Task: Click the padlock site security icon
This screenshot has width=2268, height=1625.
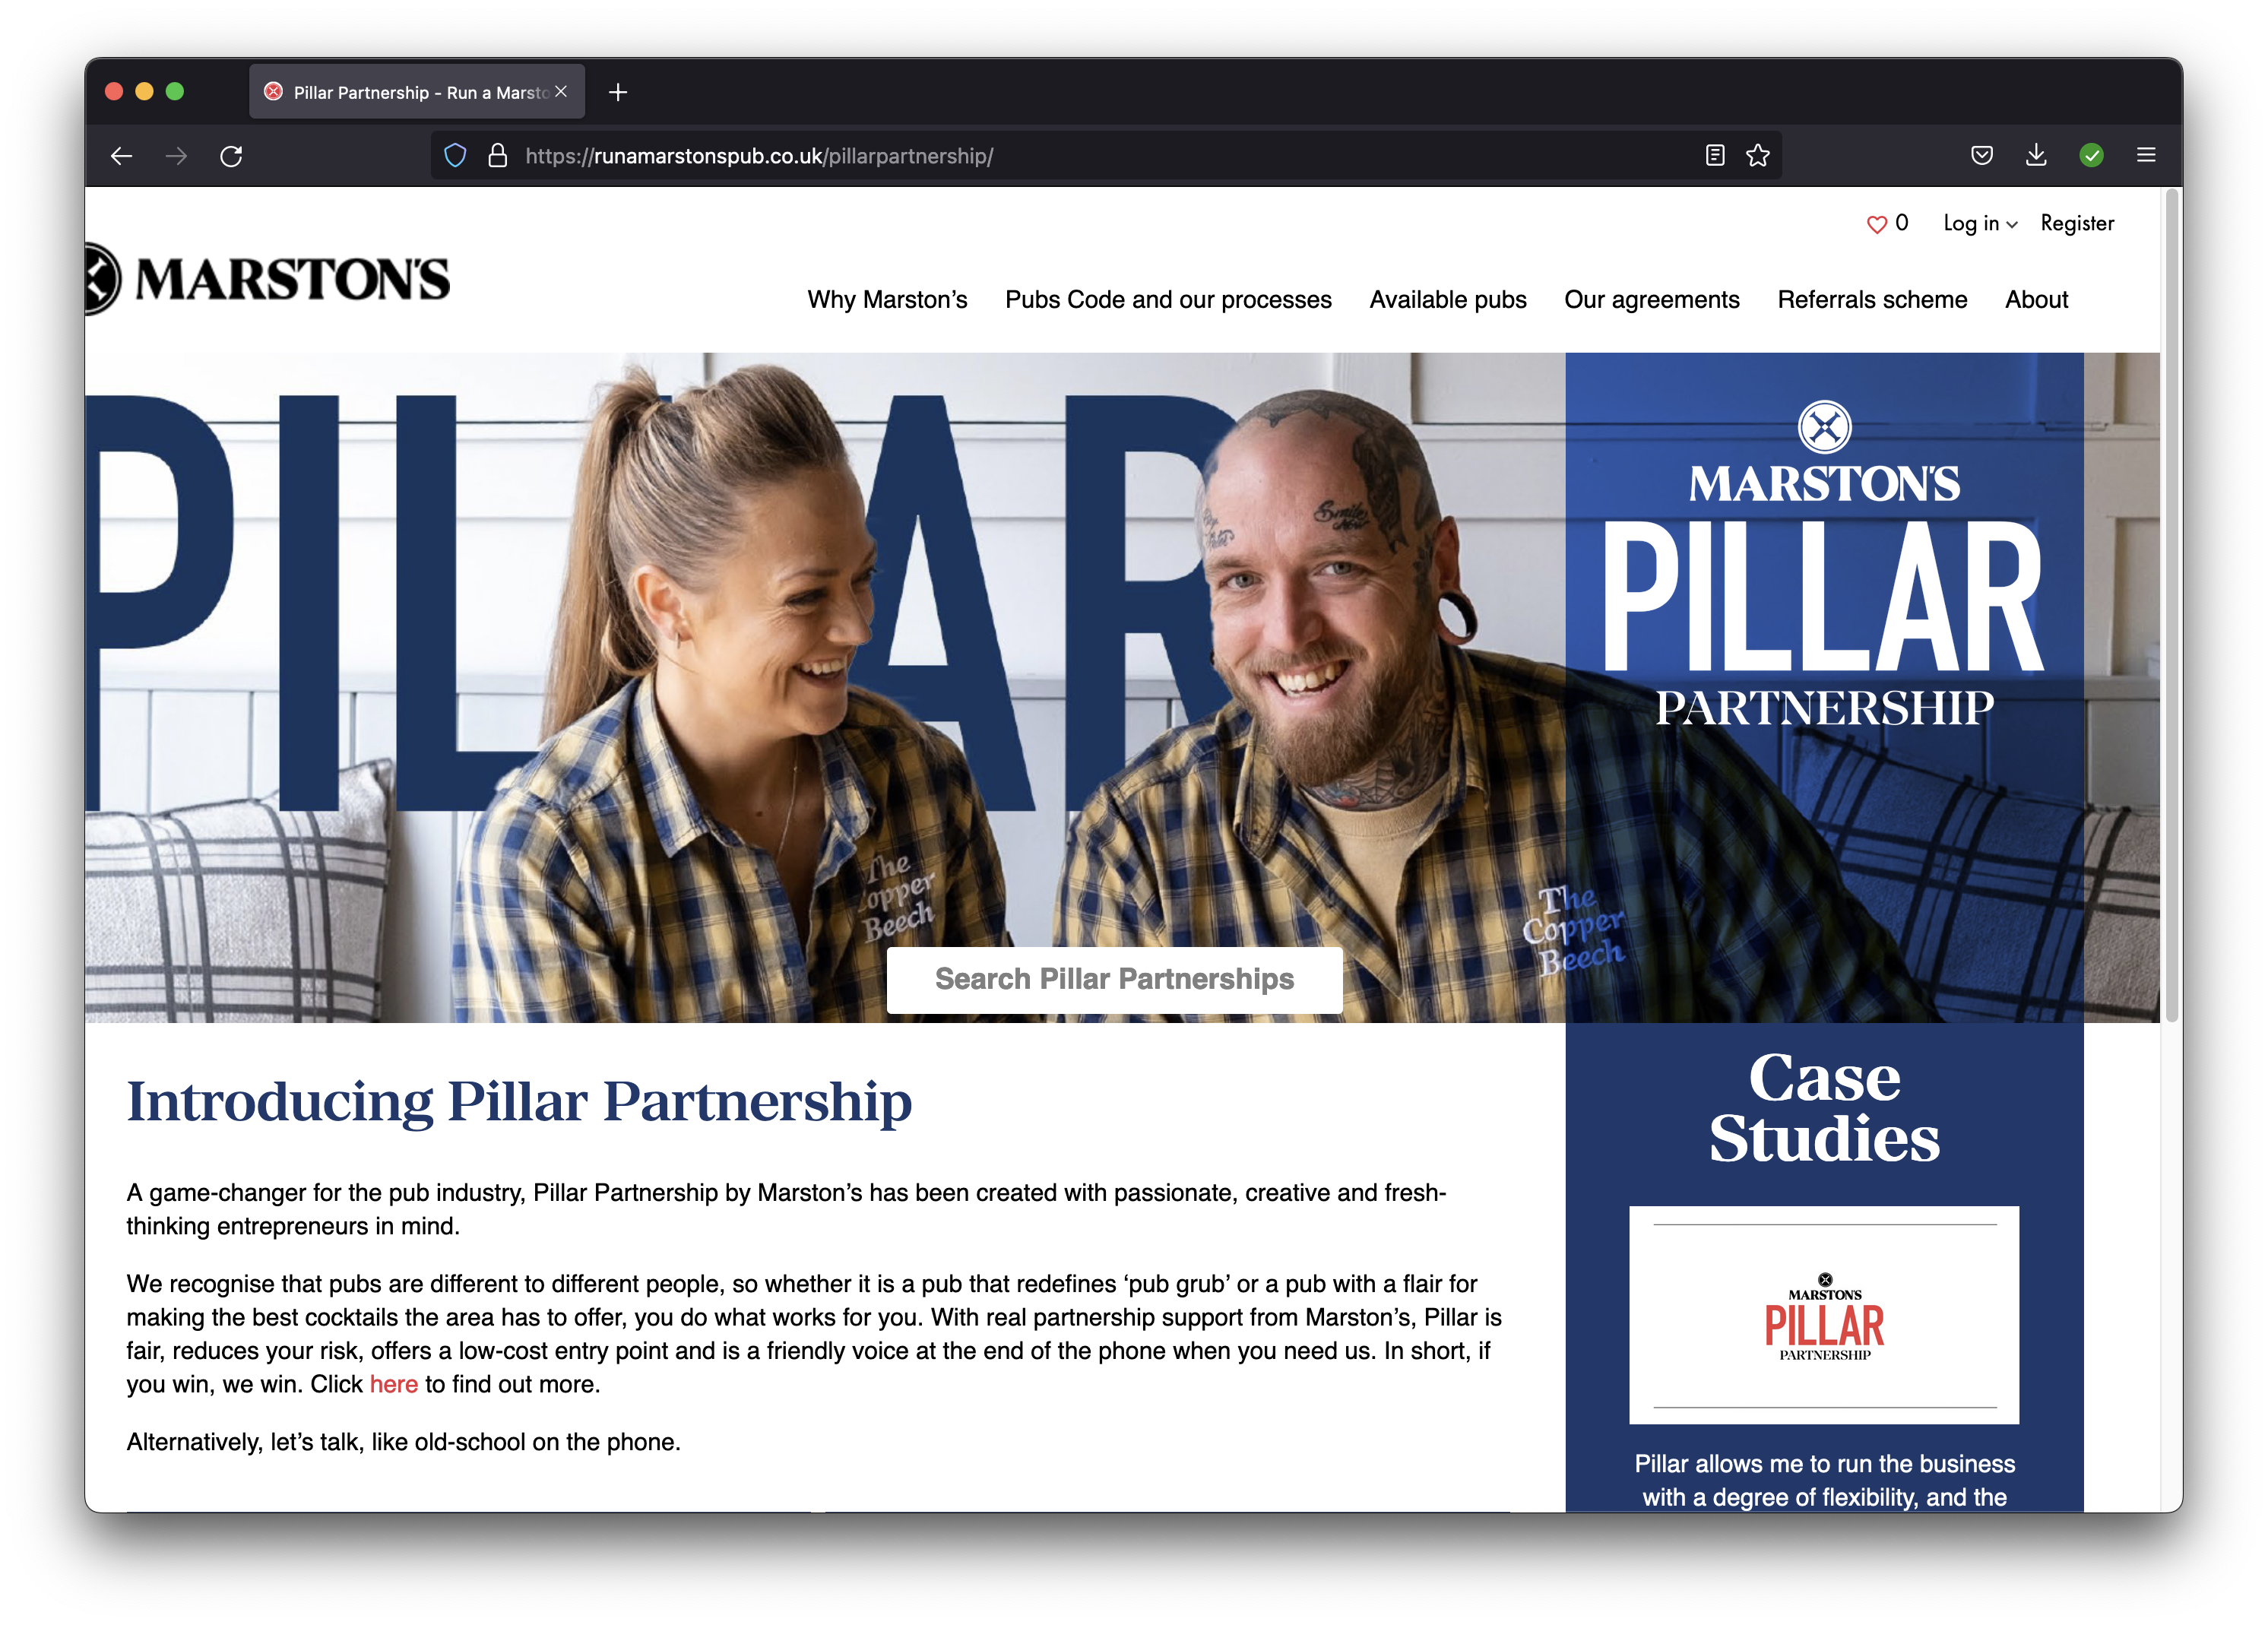Action: click(x=497, y=156)
